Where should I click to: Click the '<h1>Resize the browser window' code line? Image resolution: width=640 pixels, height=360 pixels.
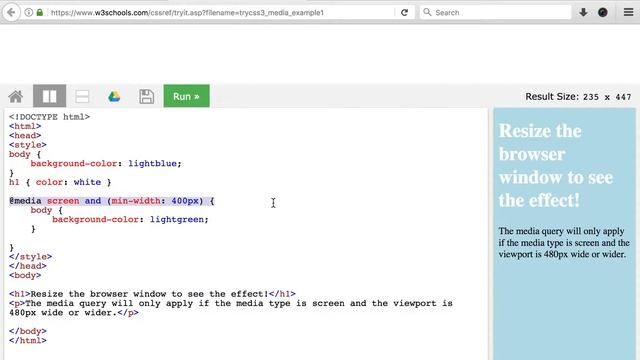(152, 294)
